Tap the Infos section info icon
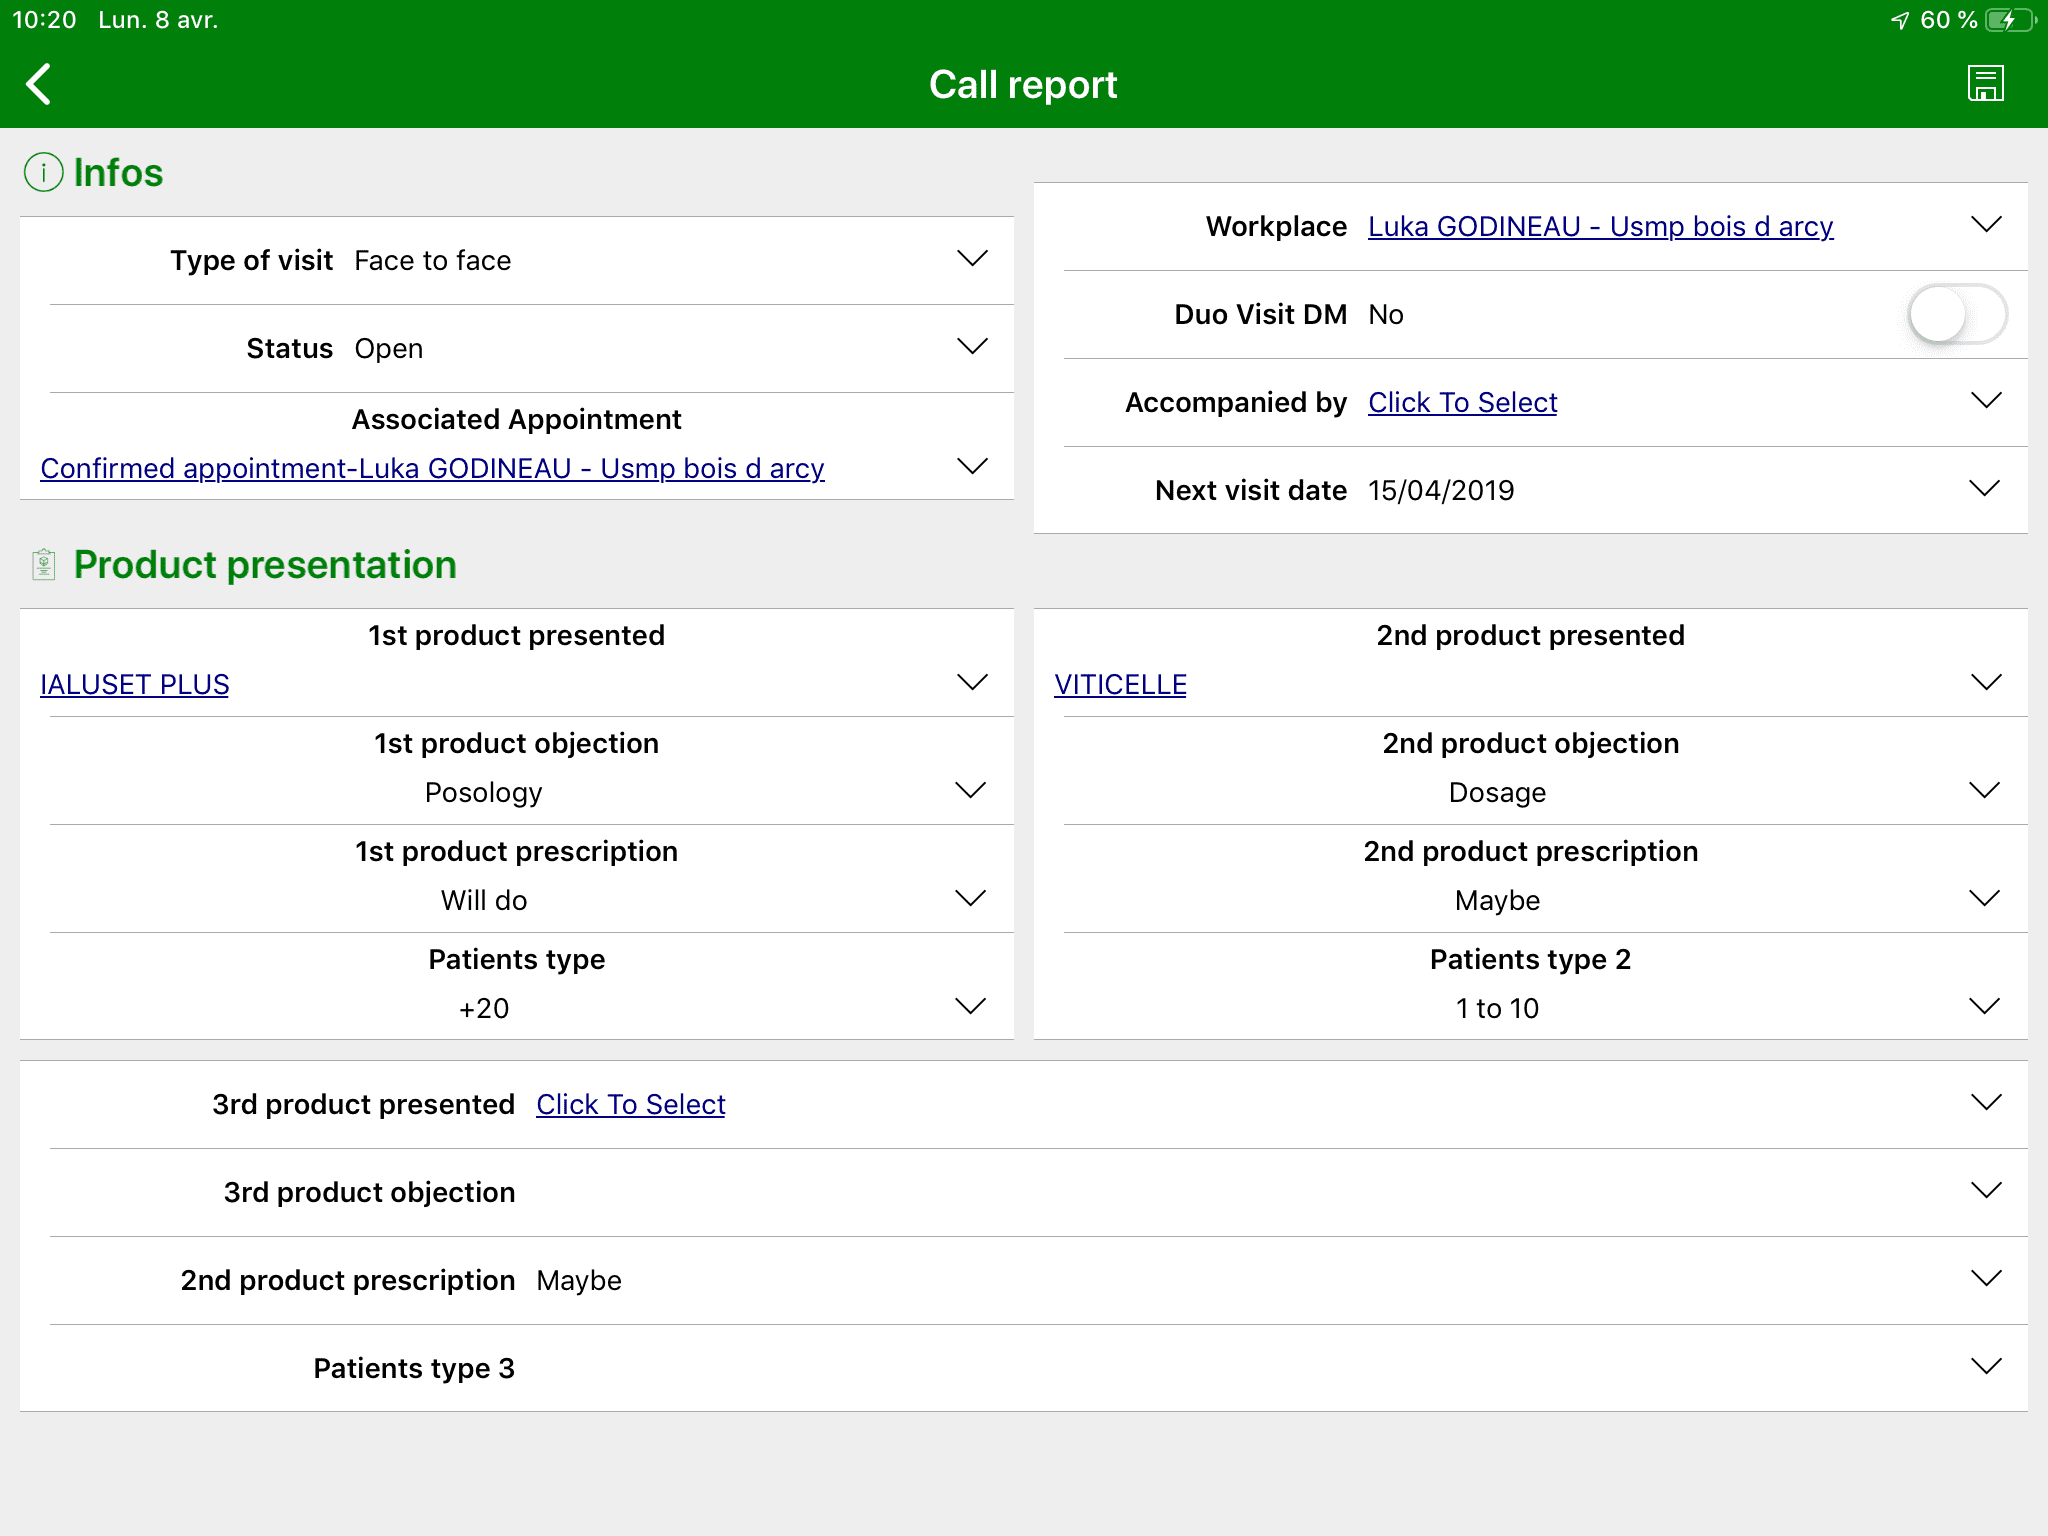 click(44, 172)
